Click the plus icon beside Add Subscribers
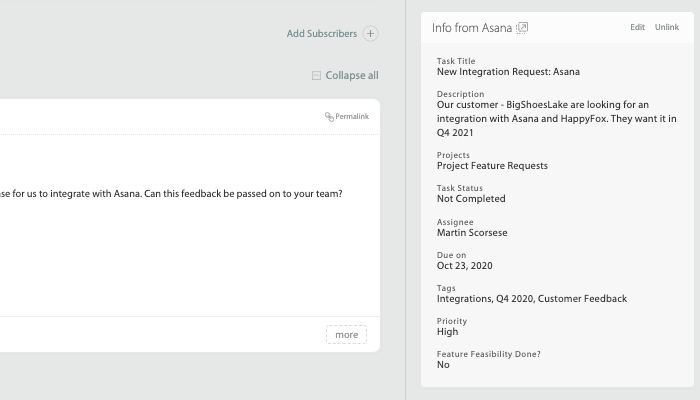 point(370,33)
